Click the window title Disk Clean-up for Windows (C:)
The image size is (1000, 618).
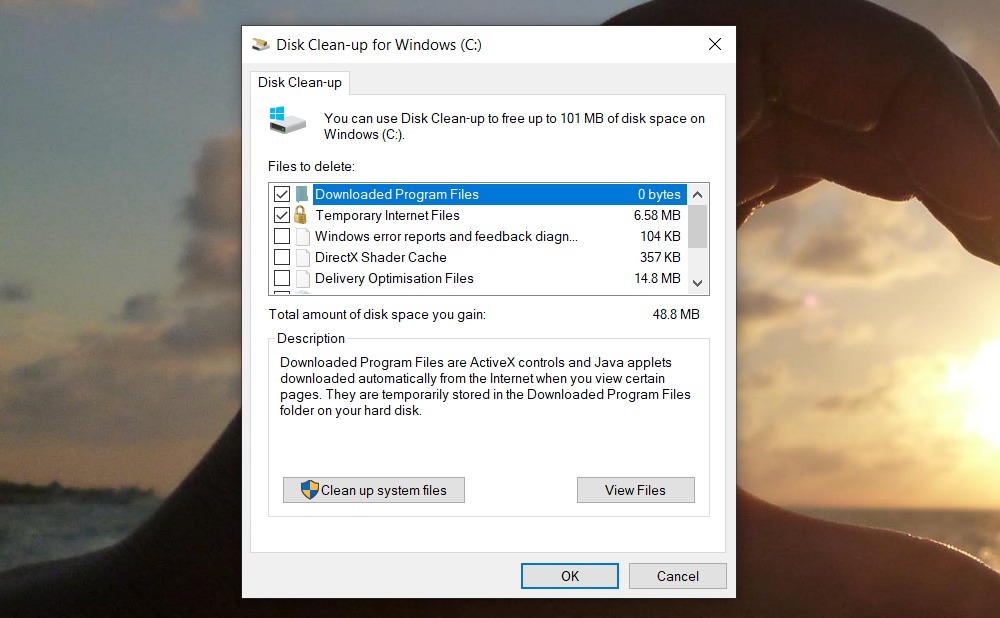(x=379, y=45)
